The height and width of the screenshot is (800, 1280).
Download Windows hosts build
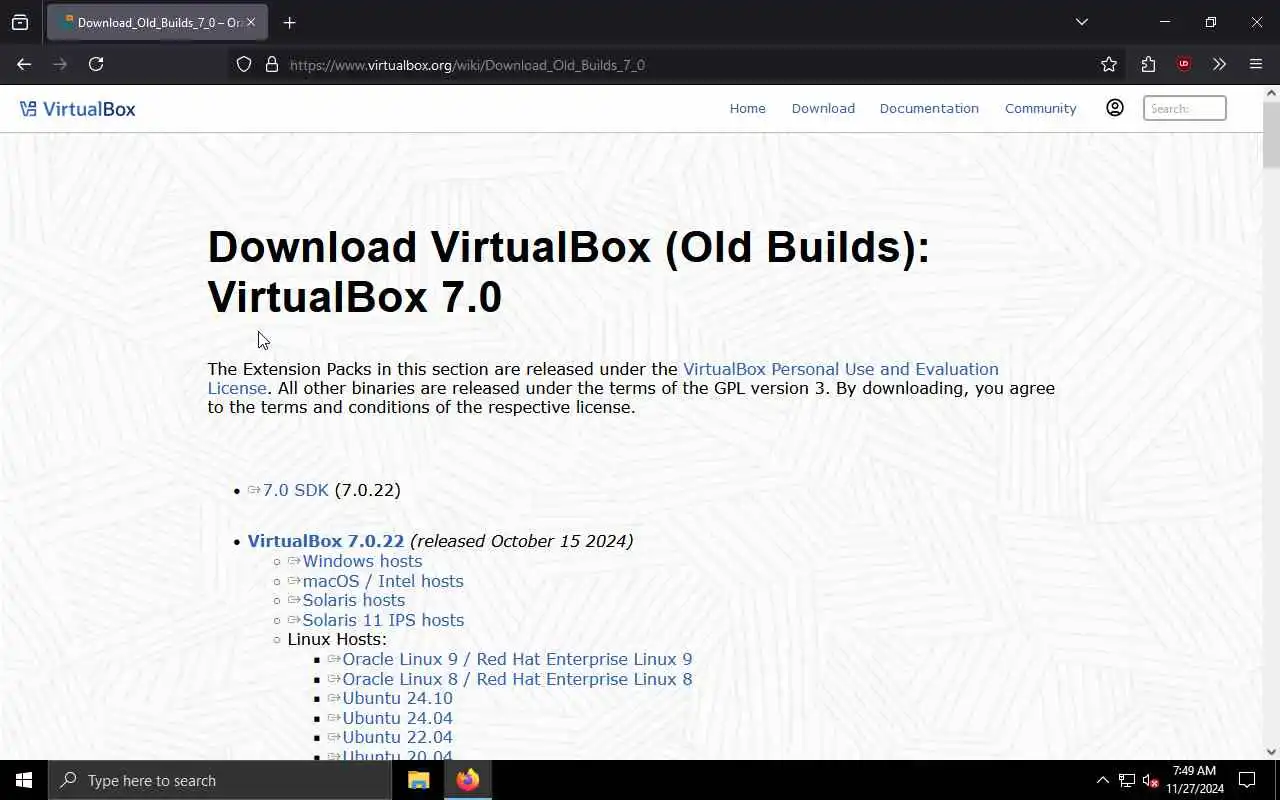pos(362,561)
